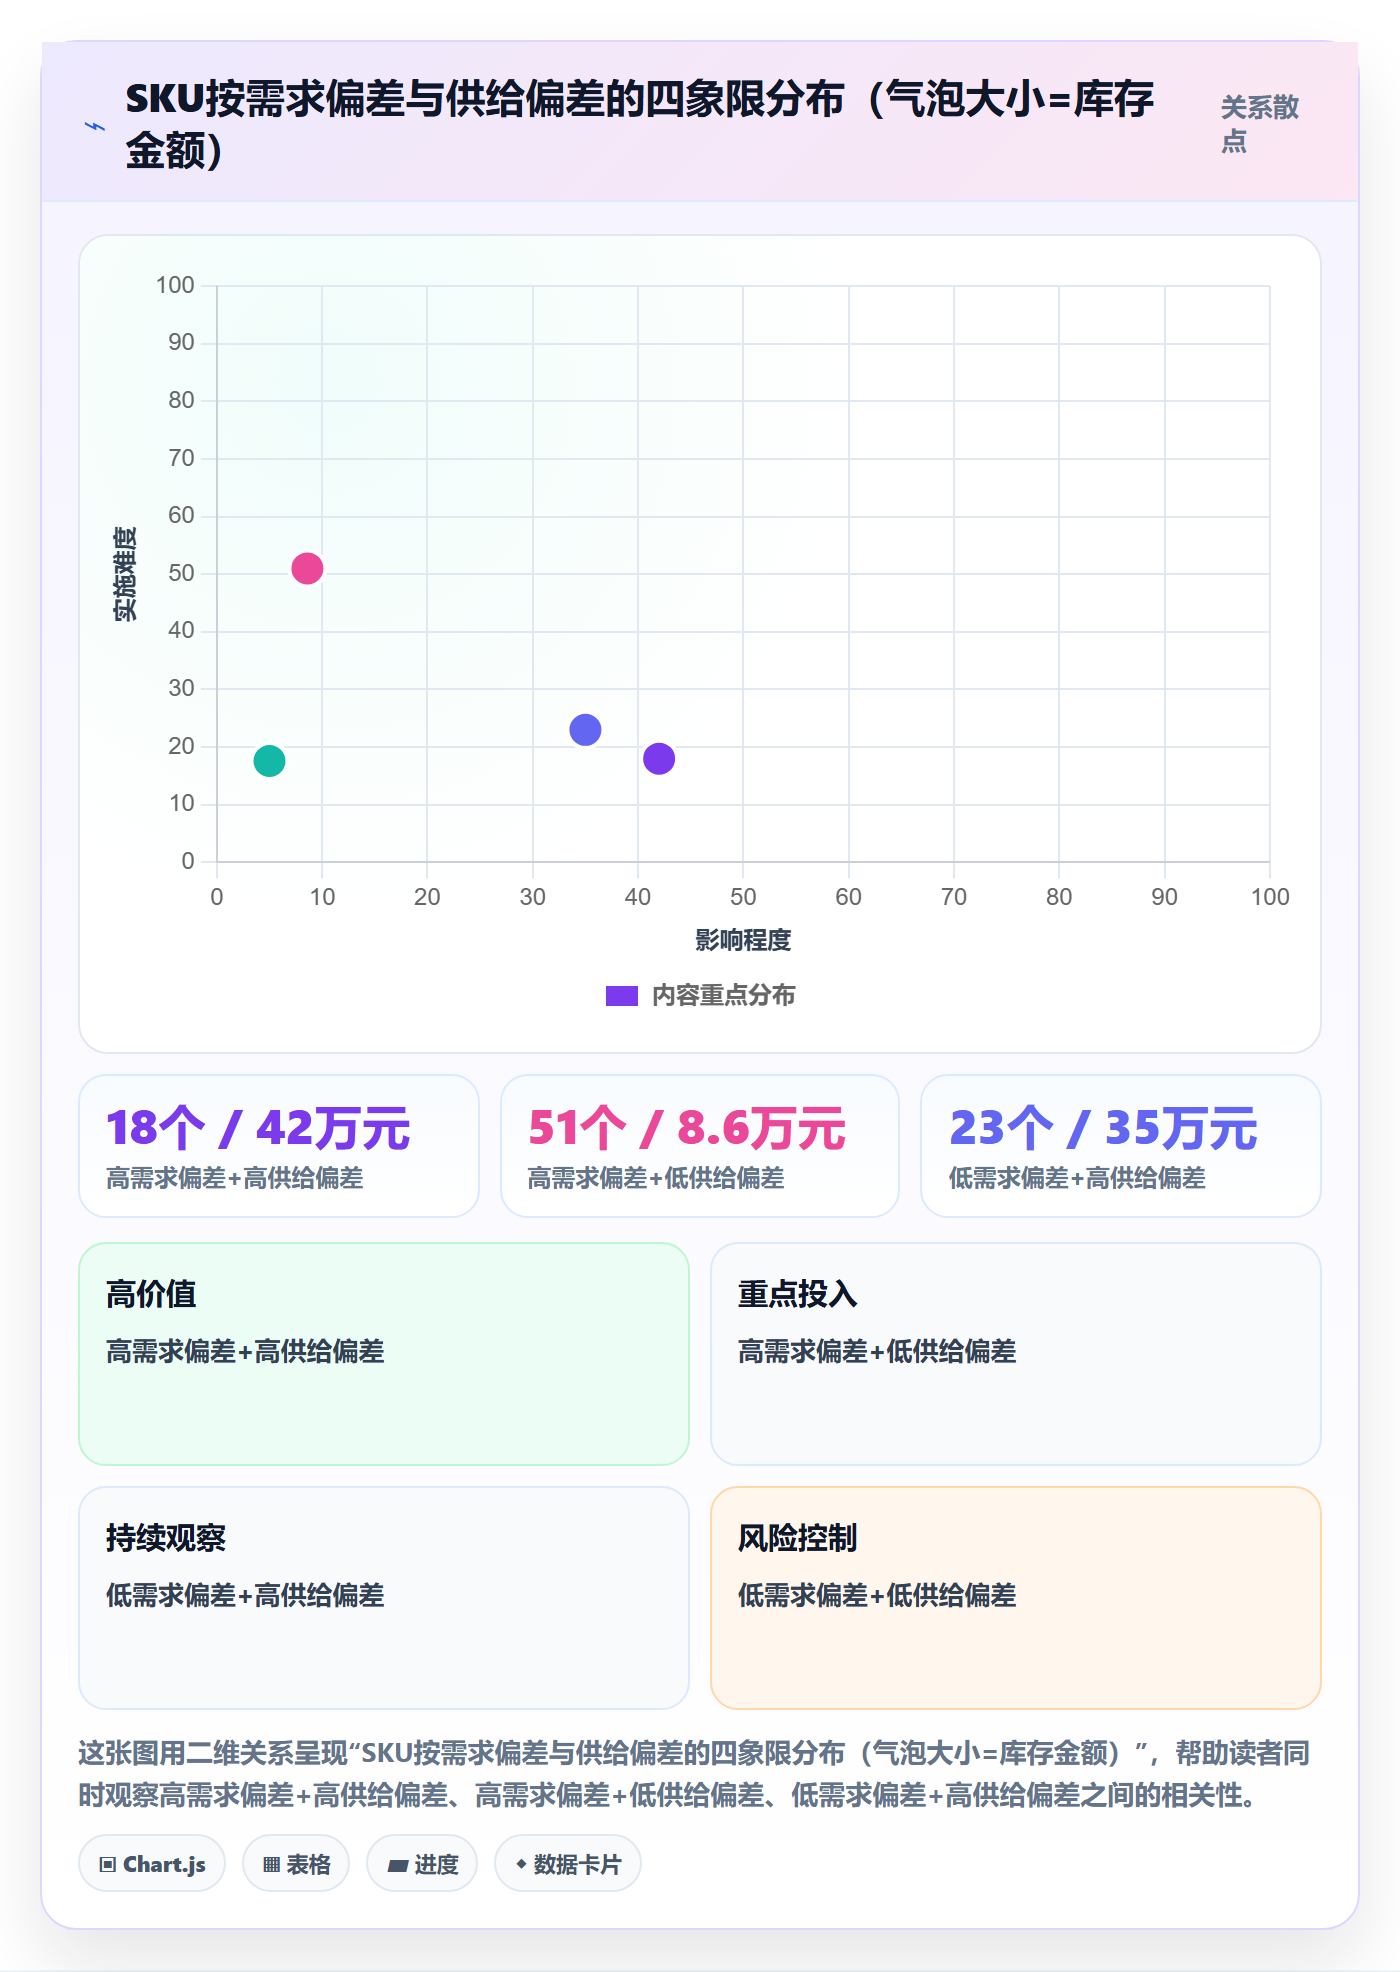Click the 表格 tag chip
Image resolution: width=1400 pixels, height=1972 pixels.
pos(296,1864)
